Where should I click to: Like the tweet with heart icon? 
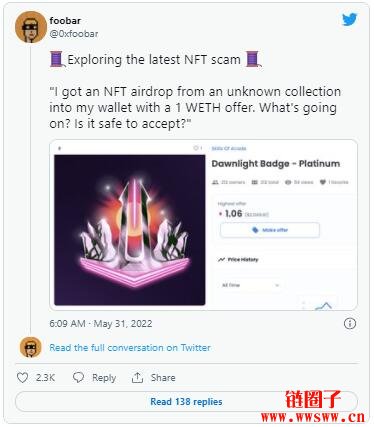pos(22,378)
